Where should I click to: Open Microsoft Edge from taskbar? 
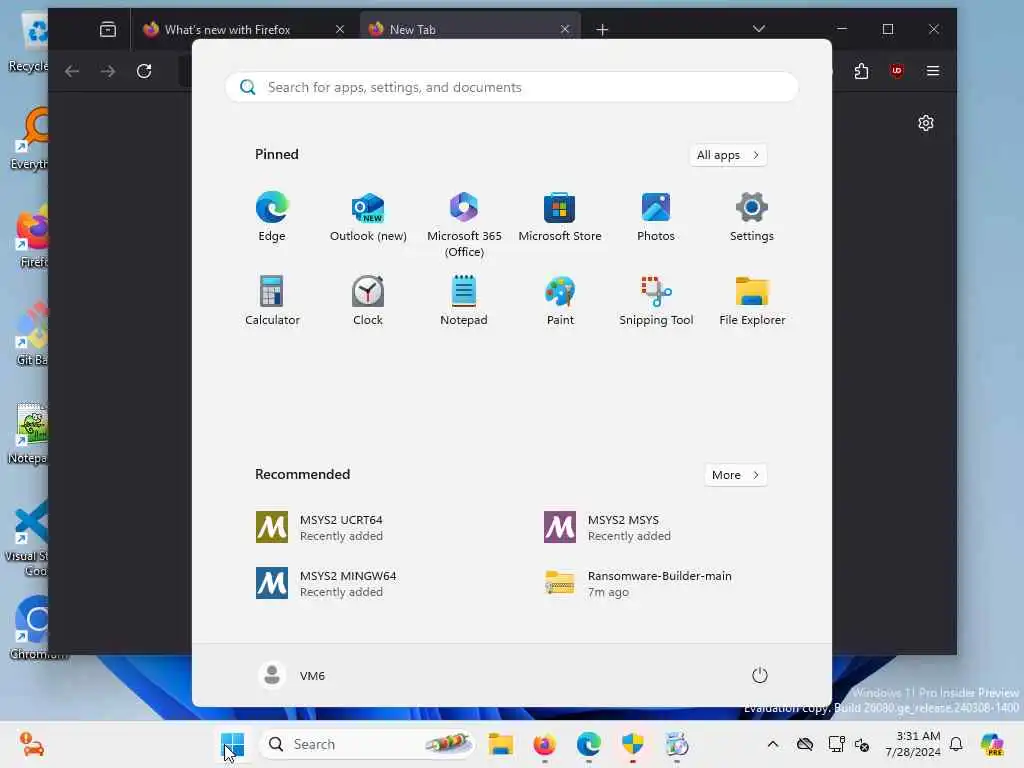[x=588, y=744]
